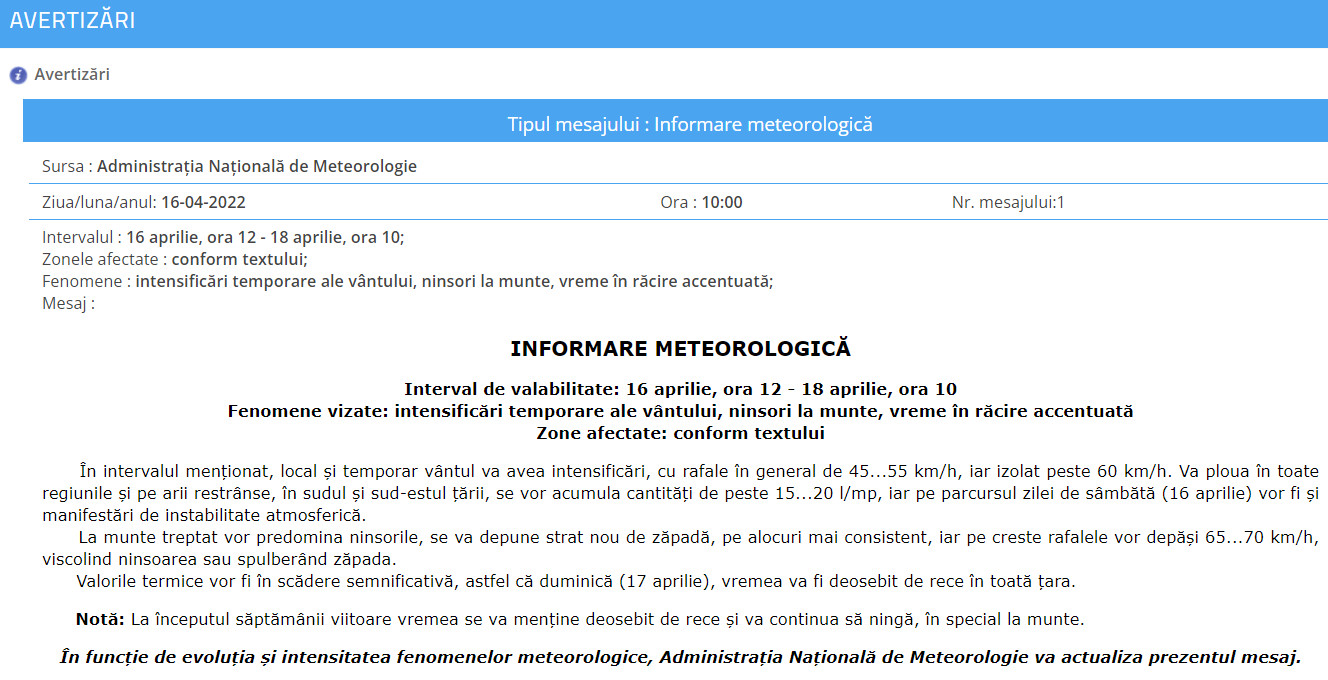Click the 'Mesaj :' label
Viewport: 1328px width, 680px height.
(68, 303)
